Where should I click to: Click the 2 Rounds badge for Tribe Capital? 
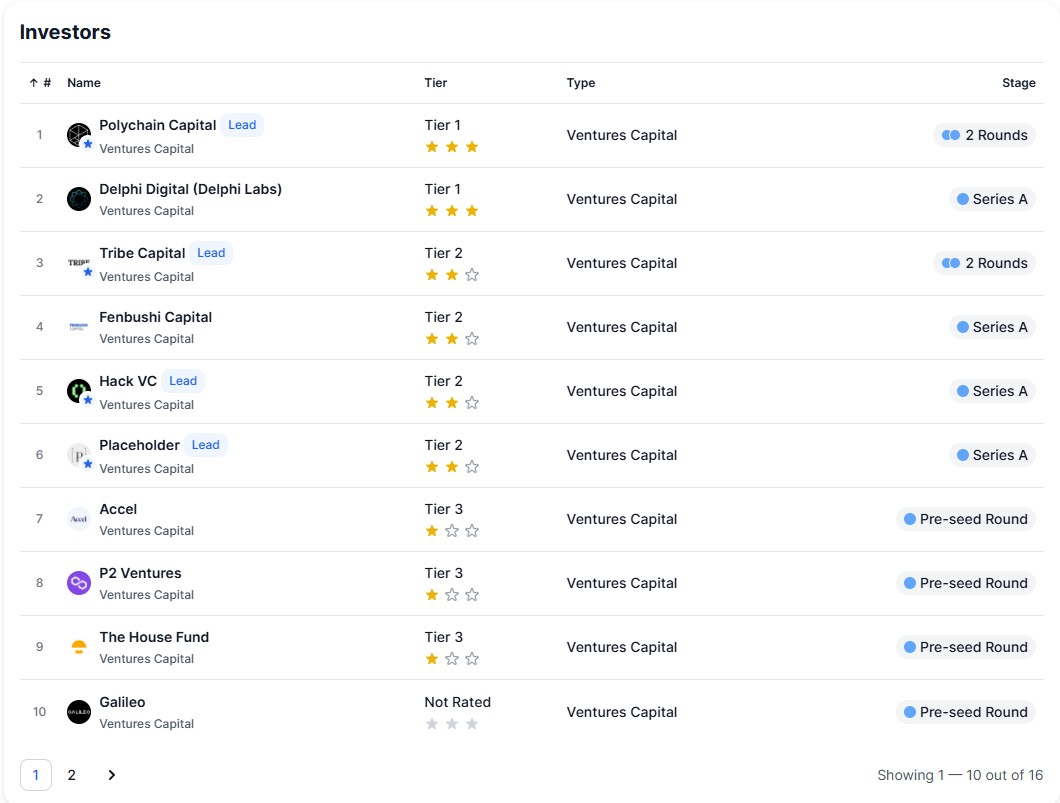(x=984, y=263)
